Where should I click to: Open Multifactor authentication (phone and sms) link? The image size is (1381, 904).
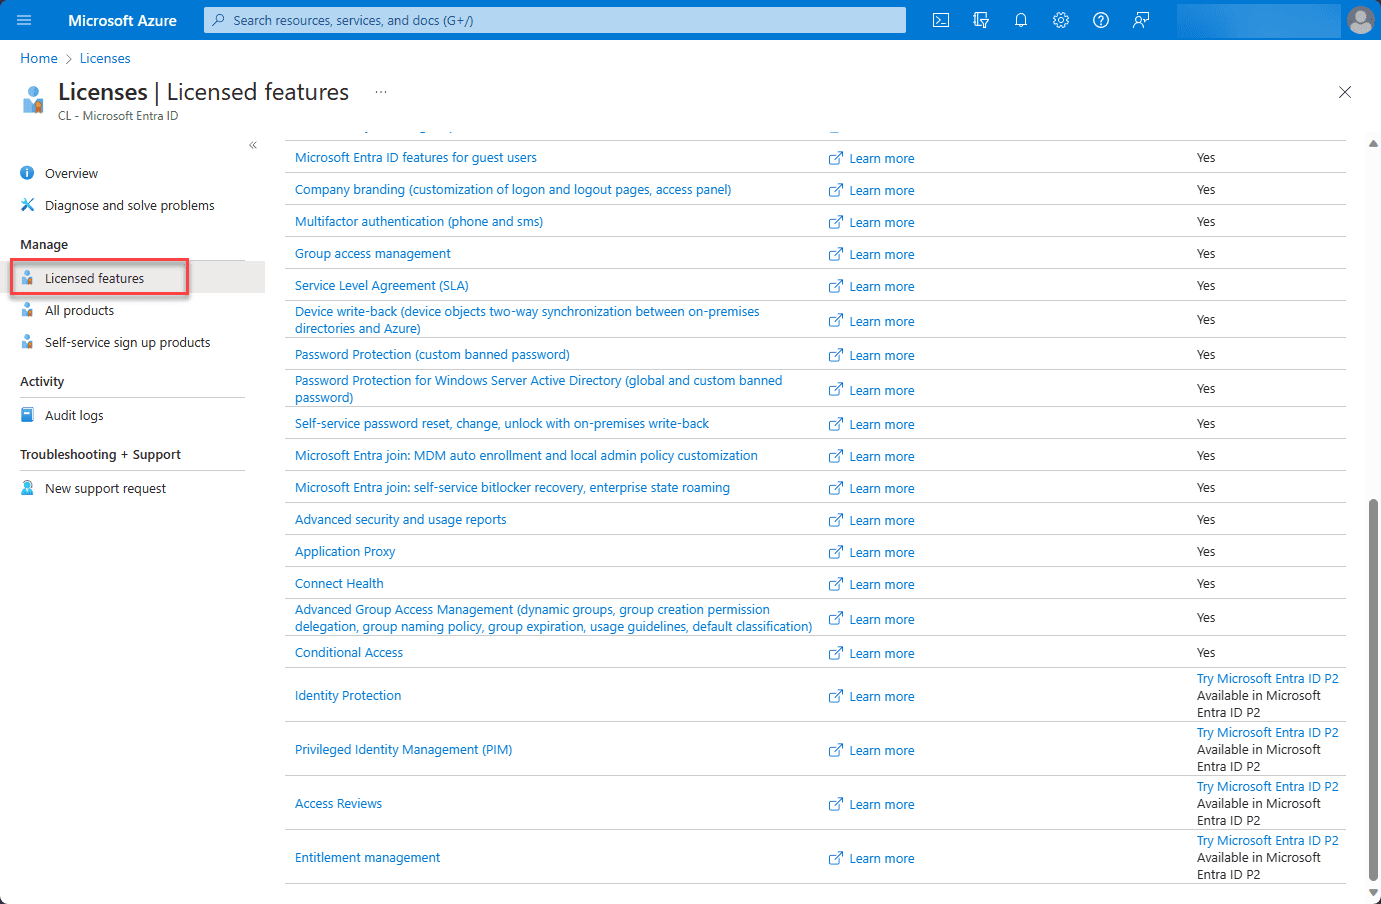tap(419, 221)
